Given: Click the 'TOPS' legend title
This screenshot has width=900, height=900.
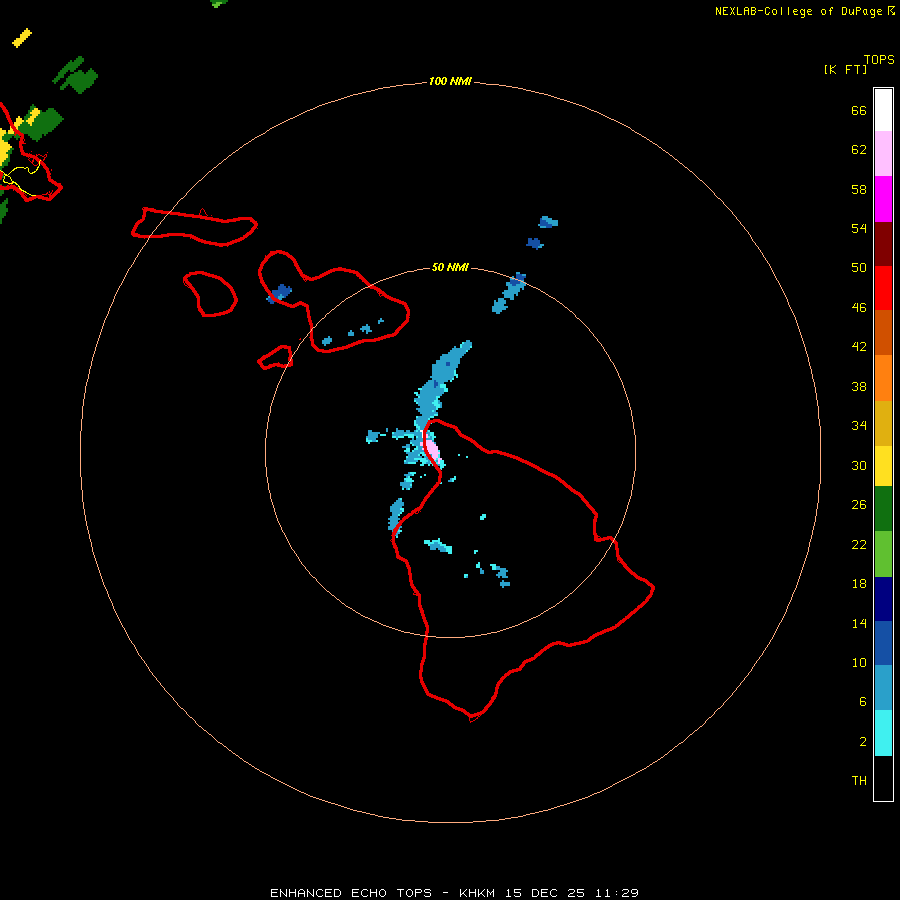Looking at the screenshot, I should pos(879,59).
